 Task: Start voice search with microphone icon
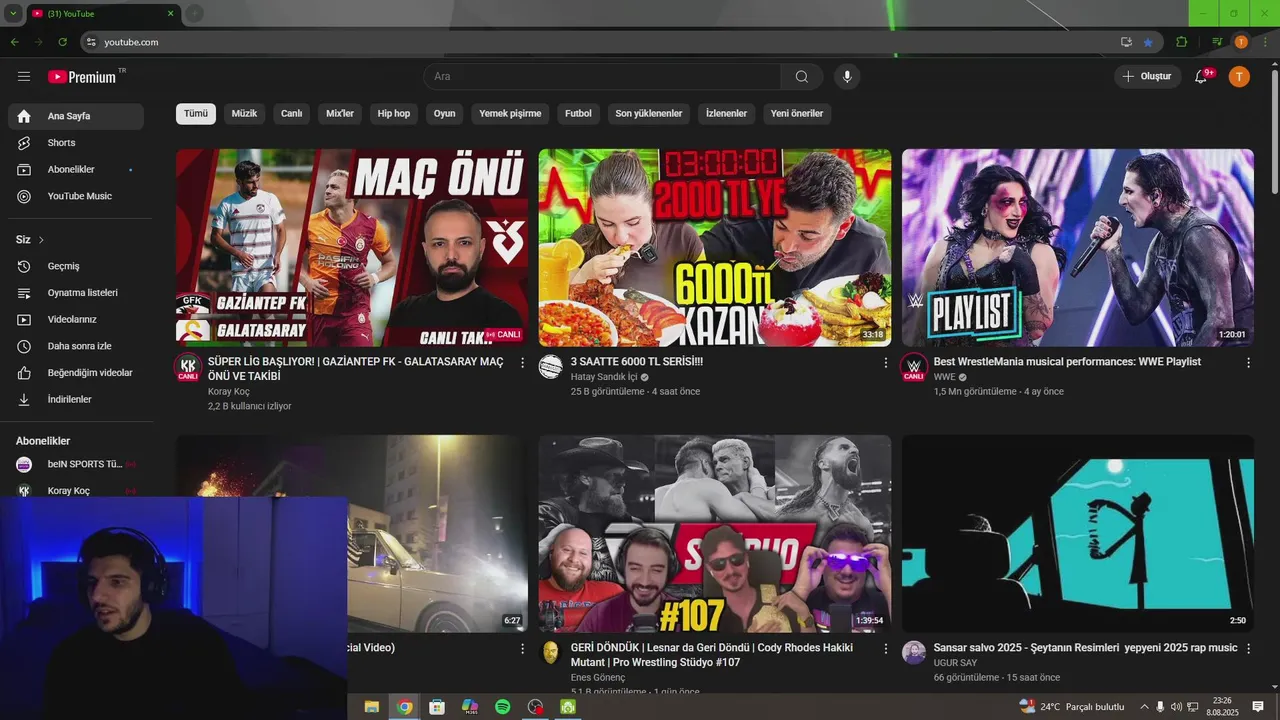pos(847,77)
